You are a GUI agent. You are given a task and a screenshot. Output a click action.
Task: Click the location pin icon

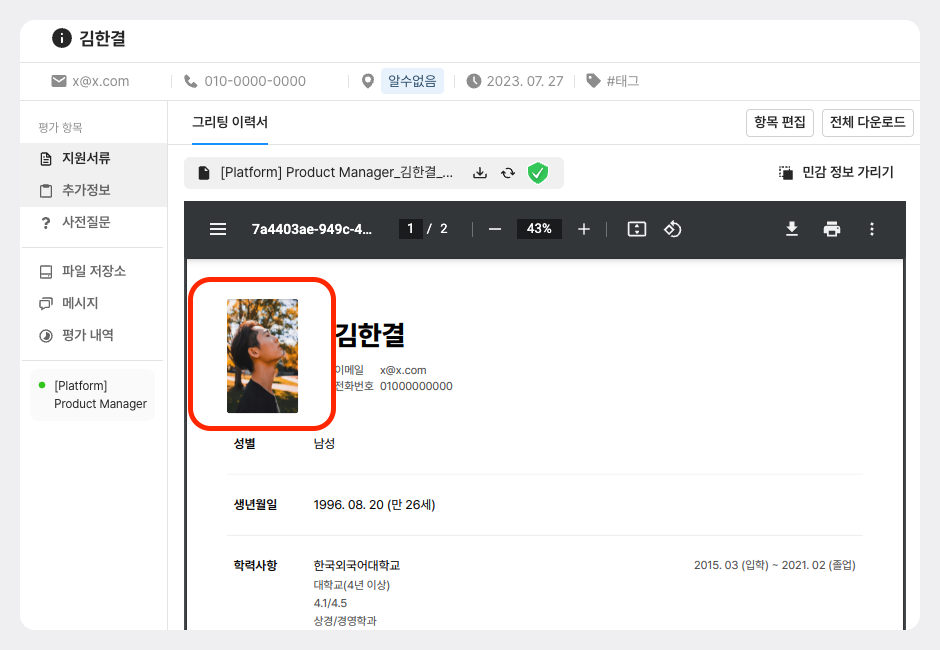click(x=368, y=81)
